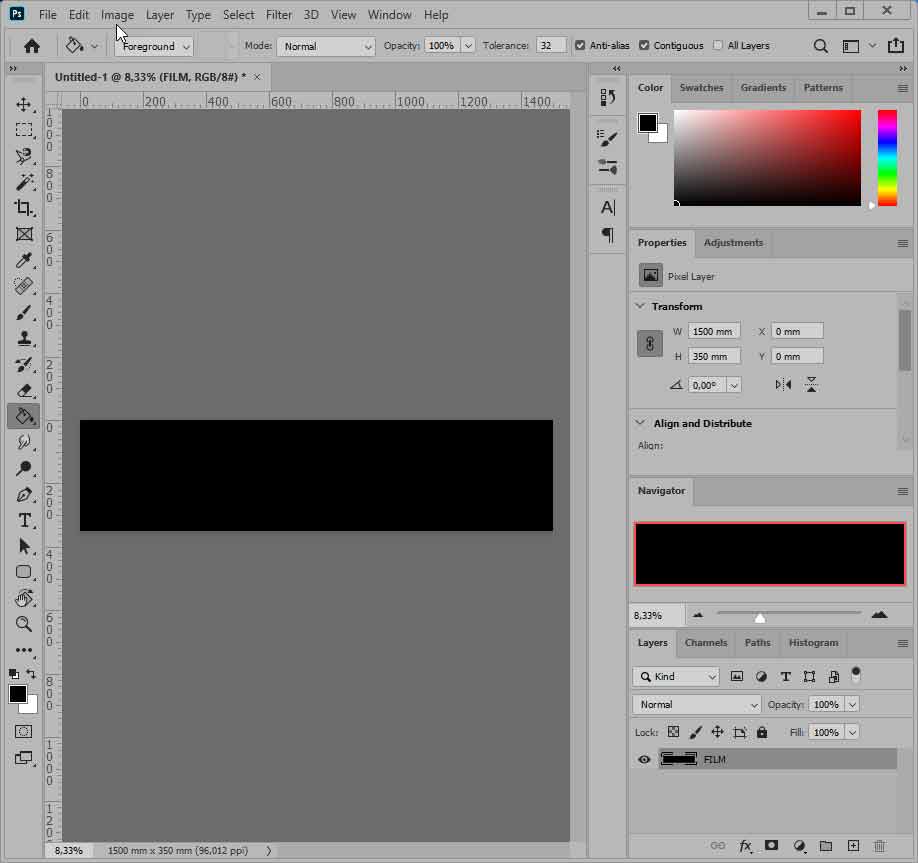Open the Brush Settings panel icon

point(608,138)
